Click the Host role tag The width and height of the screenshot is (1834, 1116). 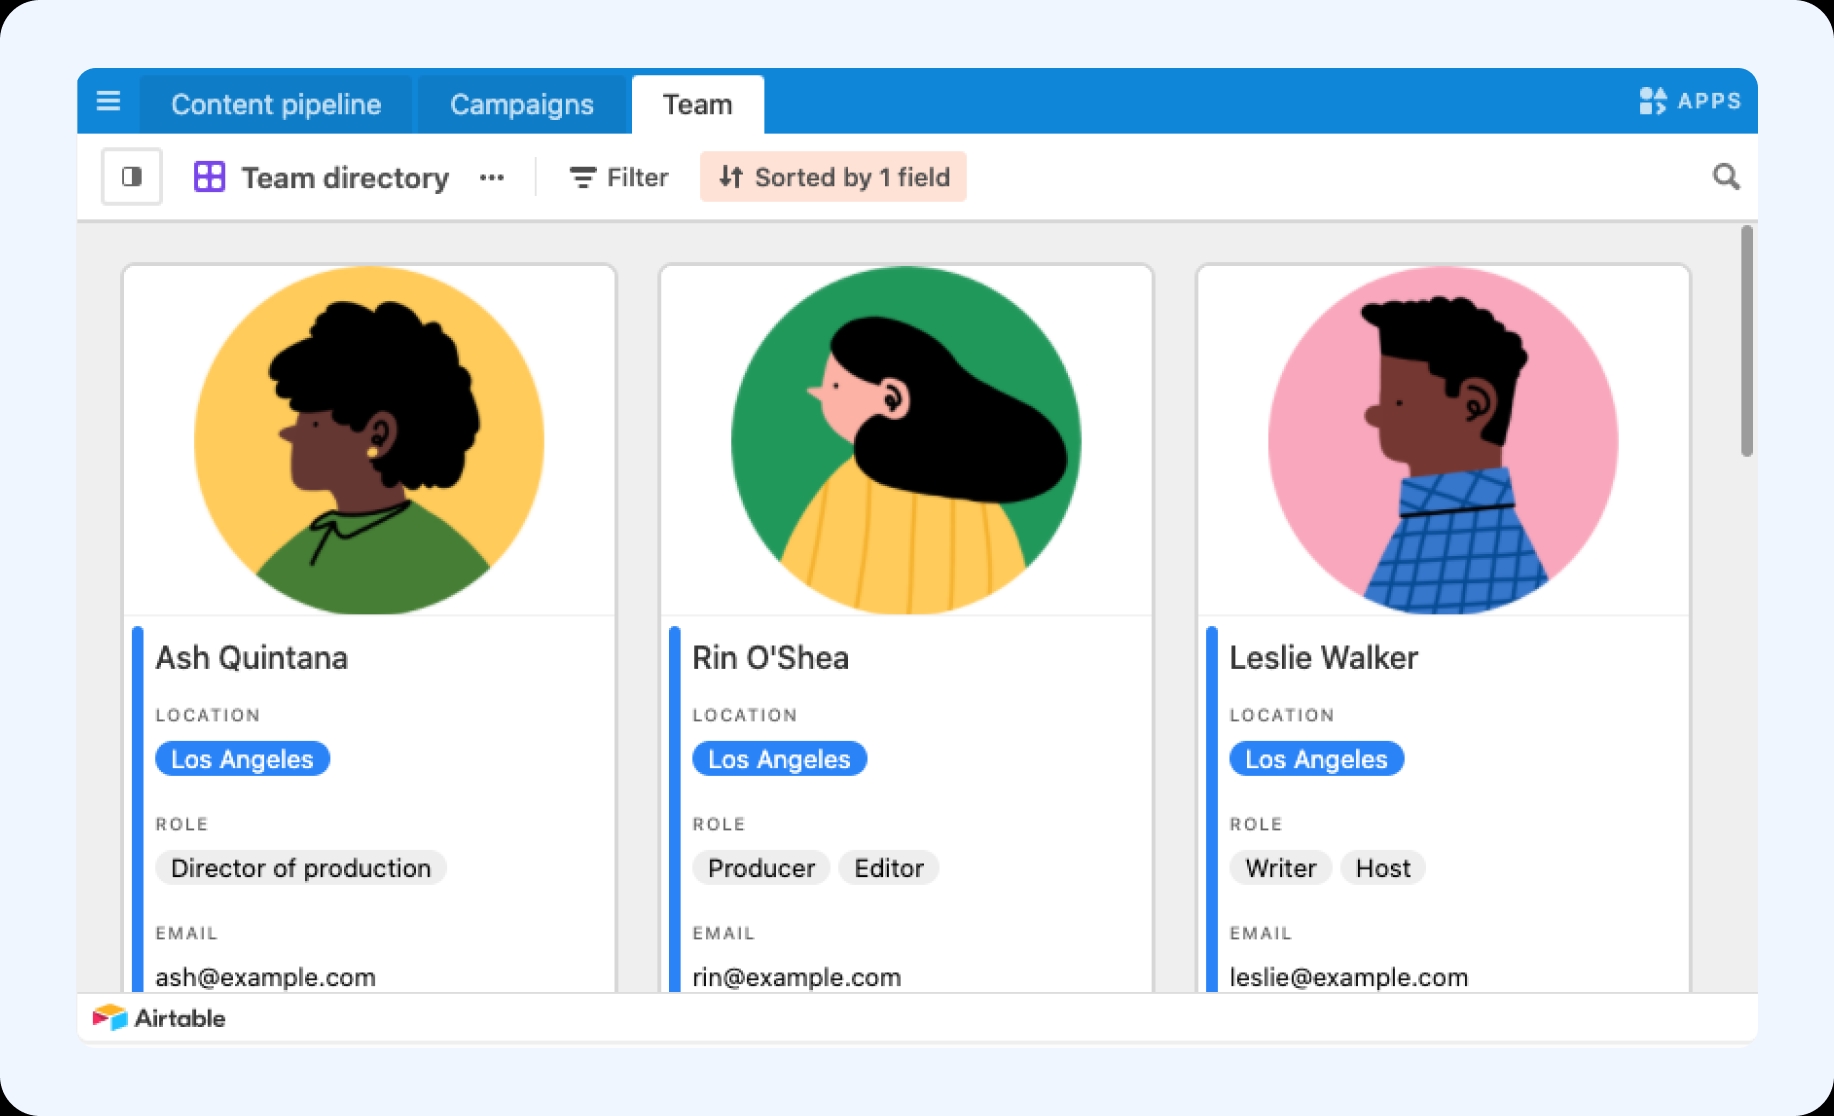1383,868
